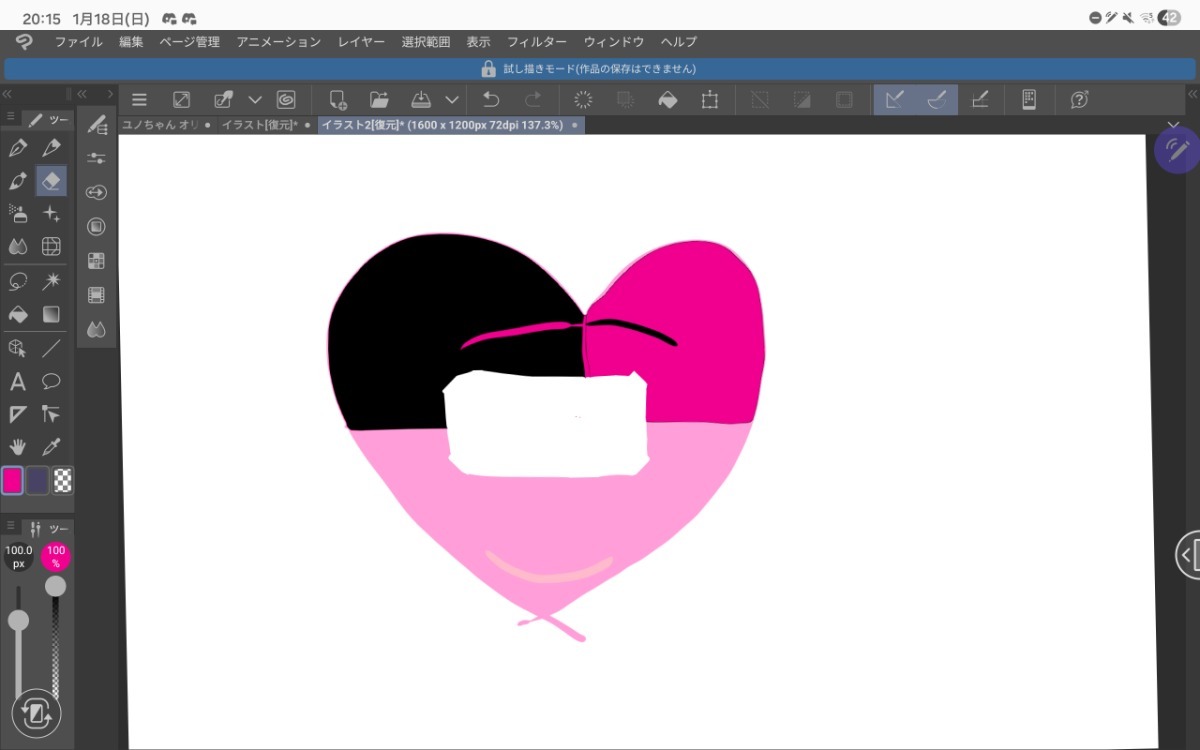This screenshot has height=750, width=1200.
Task: Open the command bar hamburger menu button
Action: click(x=140, y=100)
